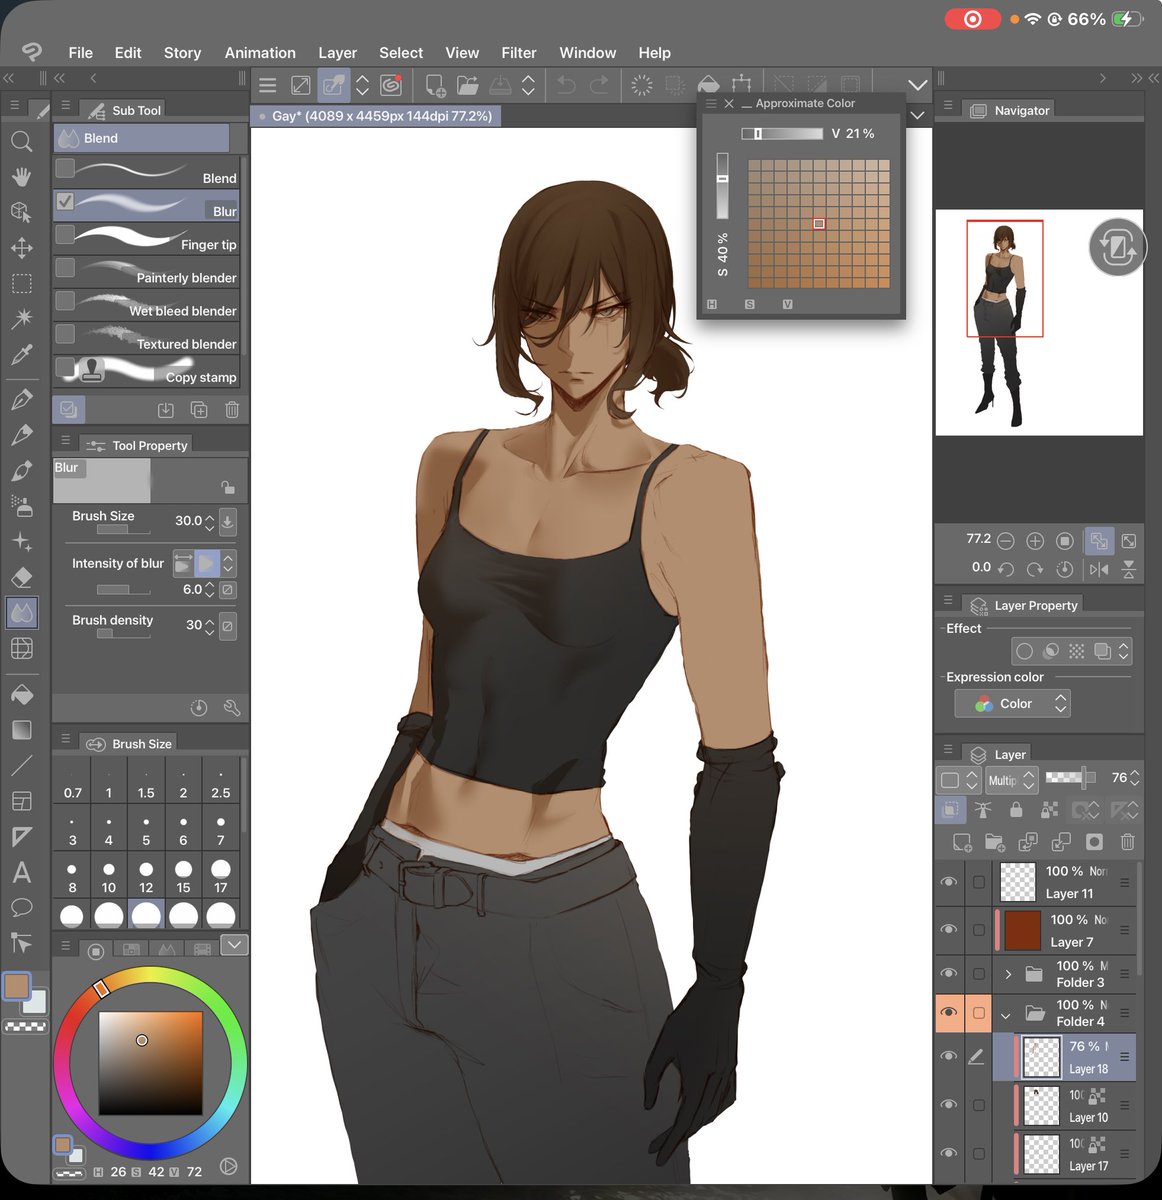Click the Border effect circle icon

click(1024, 651)
